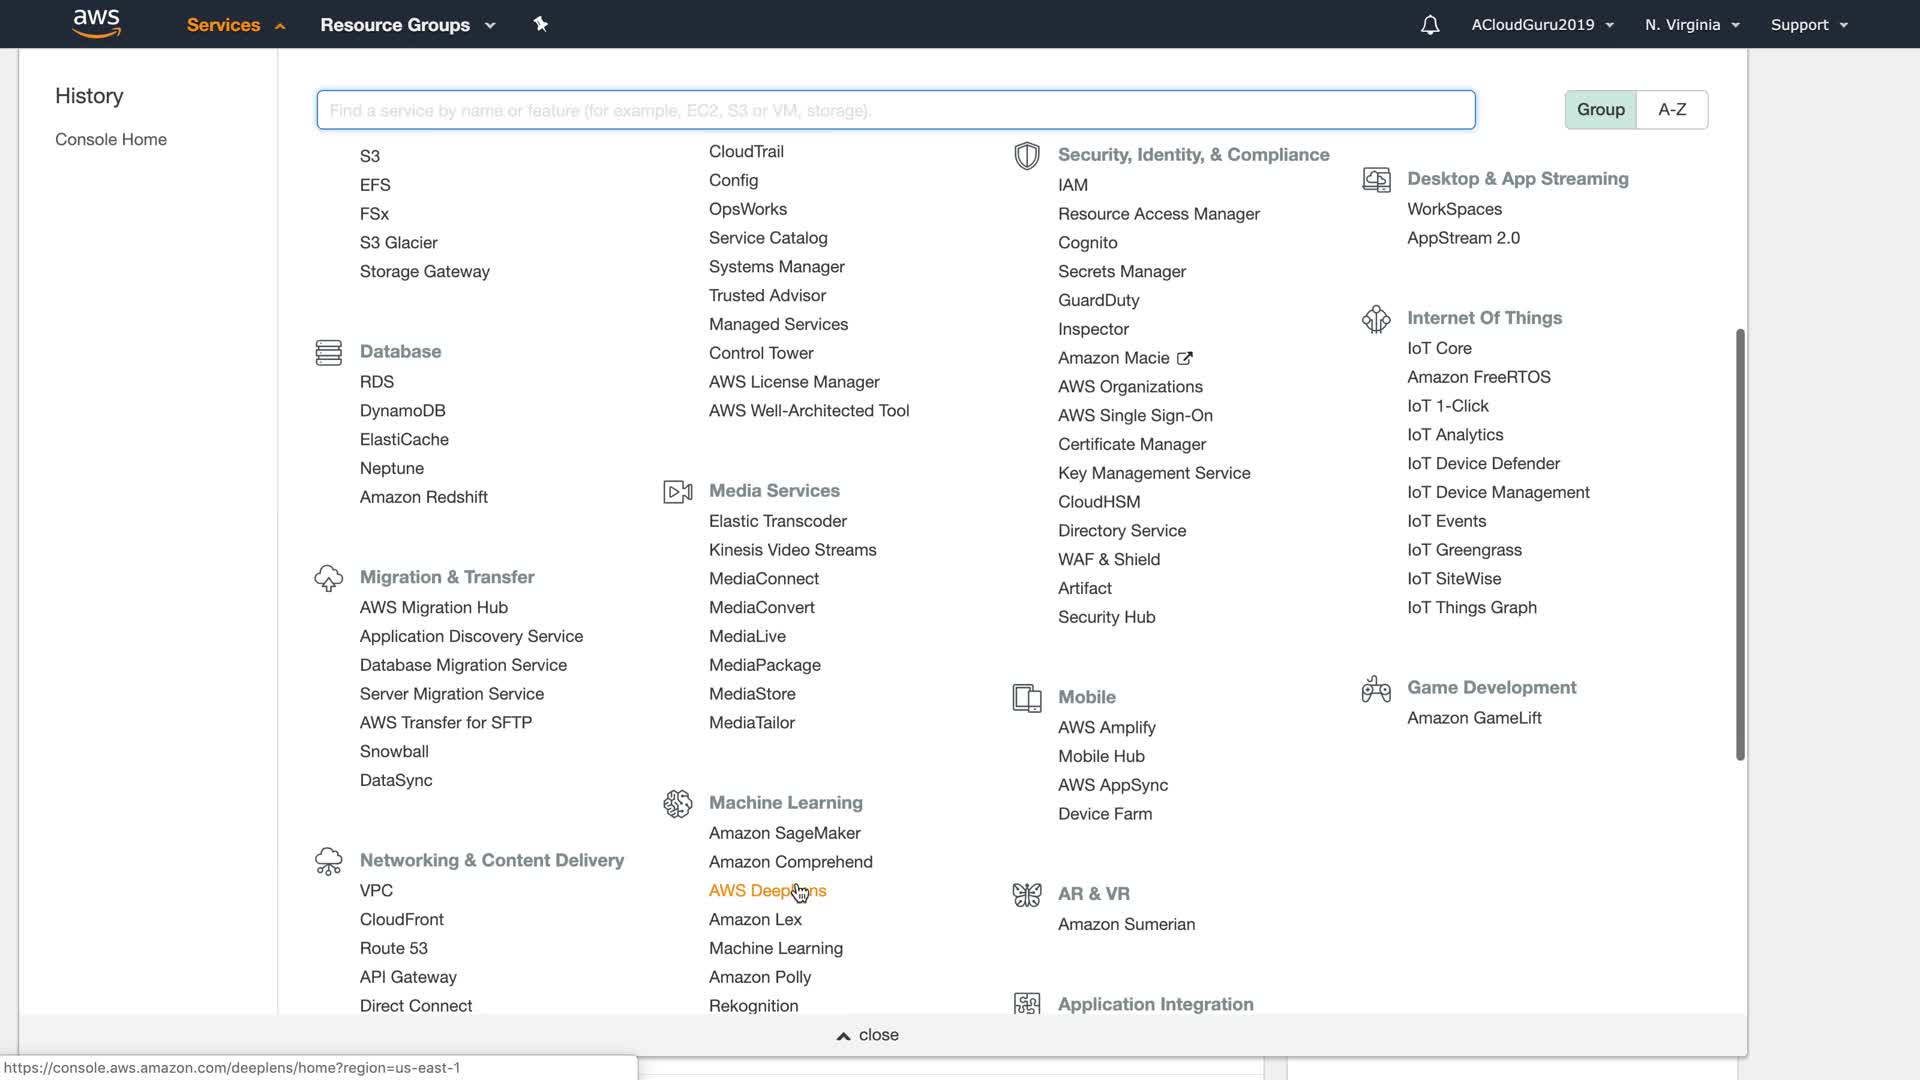Switch service view to Group

point(1600,109)
